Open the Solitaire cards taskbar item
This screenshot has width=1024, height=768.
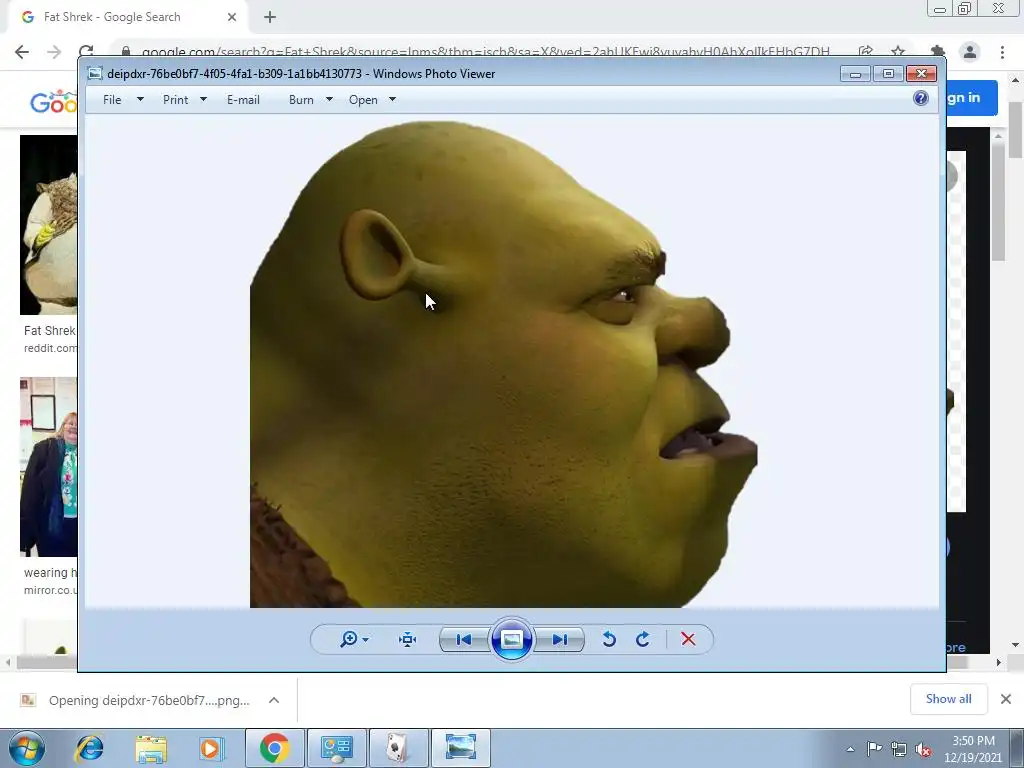coord(398,748)
